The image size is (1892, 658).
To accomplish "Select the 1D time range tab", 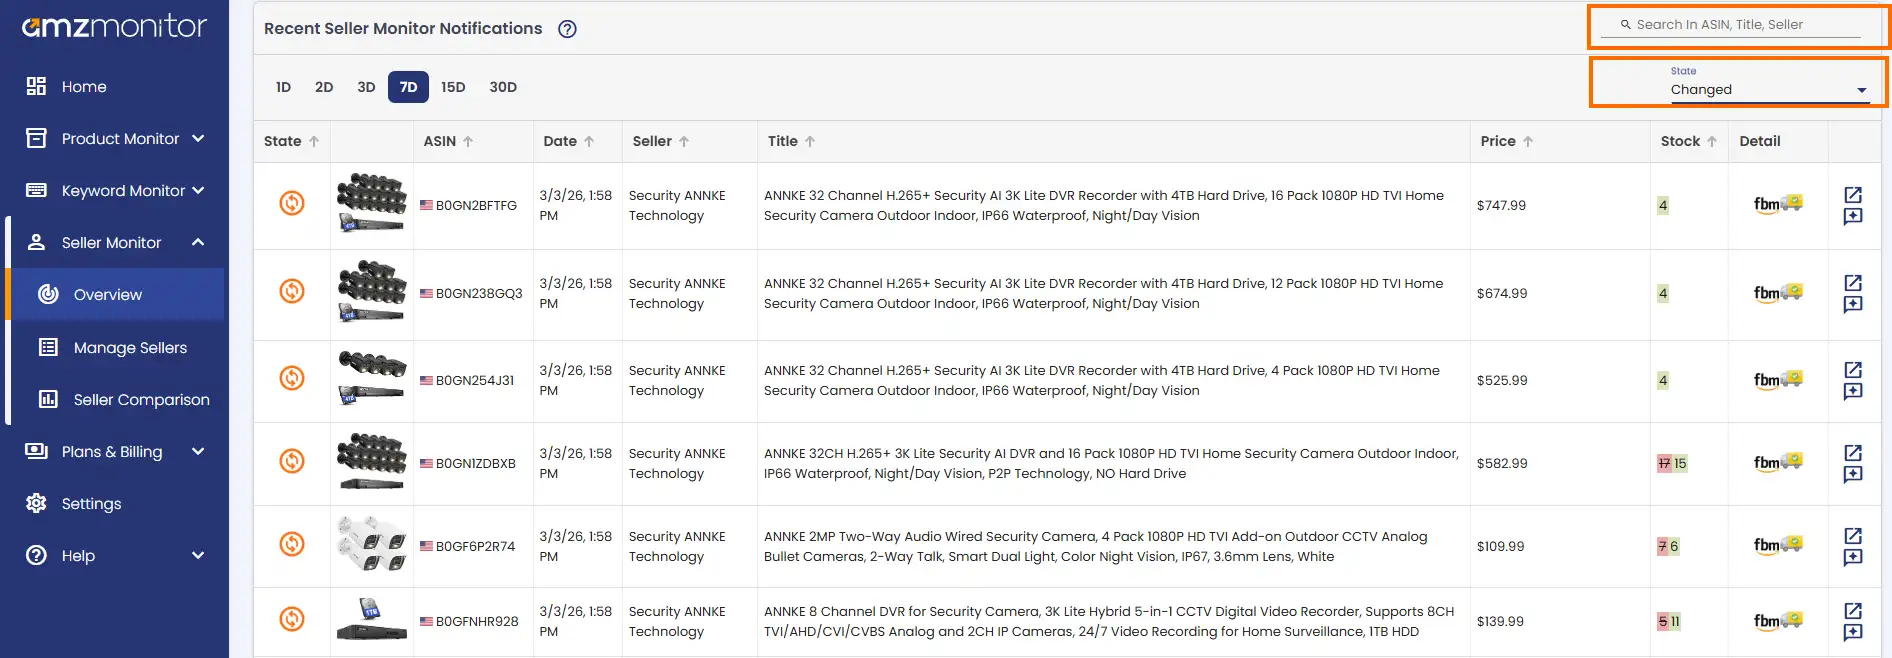I will (x=283, y=87).
